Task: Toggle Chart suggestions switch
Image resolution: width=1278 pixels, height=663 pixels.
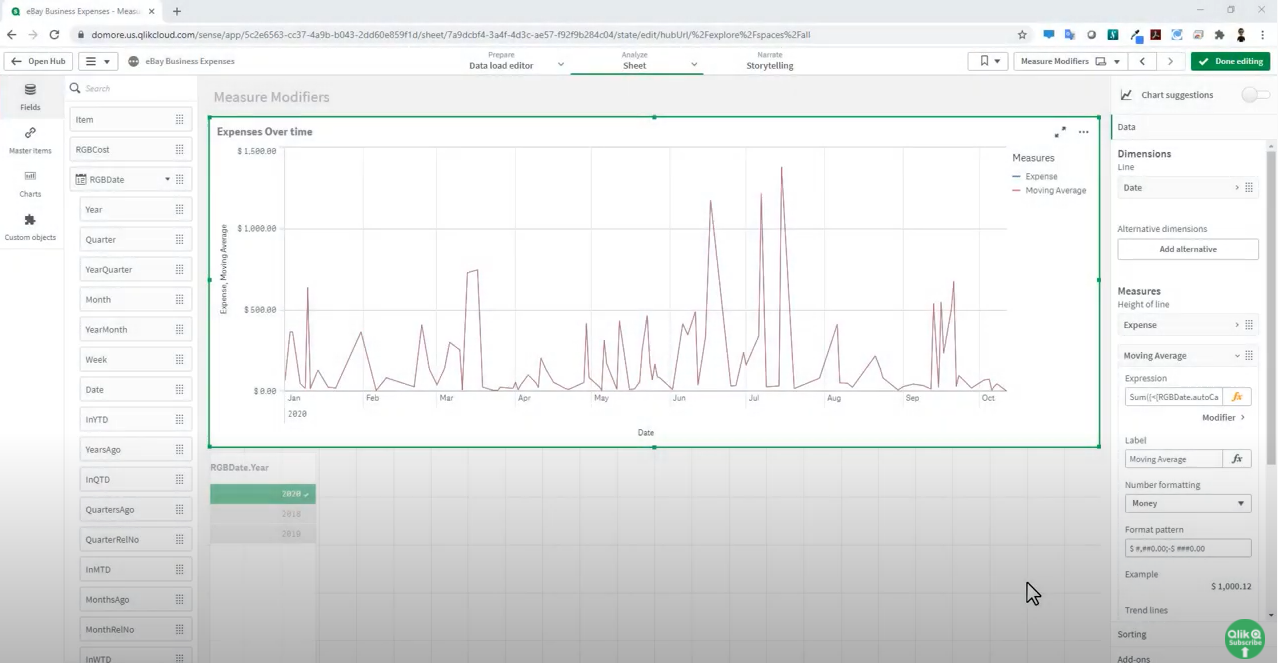Action: [1254, 95]
